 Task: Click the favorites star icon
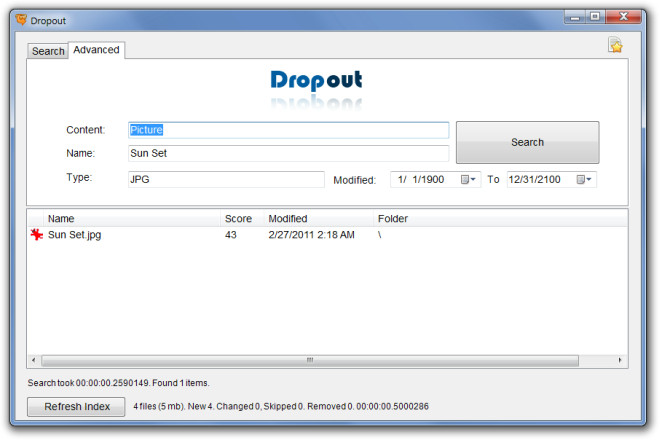[616, 46]
